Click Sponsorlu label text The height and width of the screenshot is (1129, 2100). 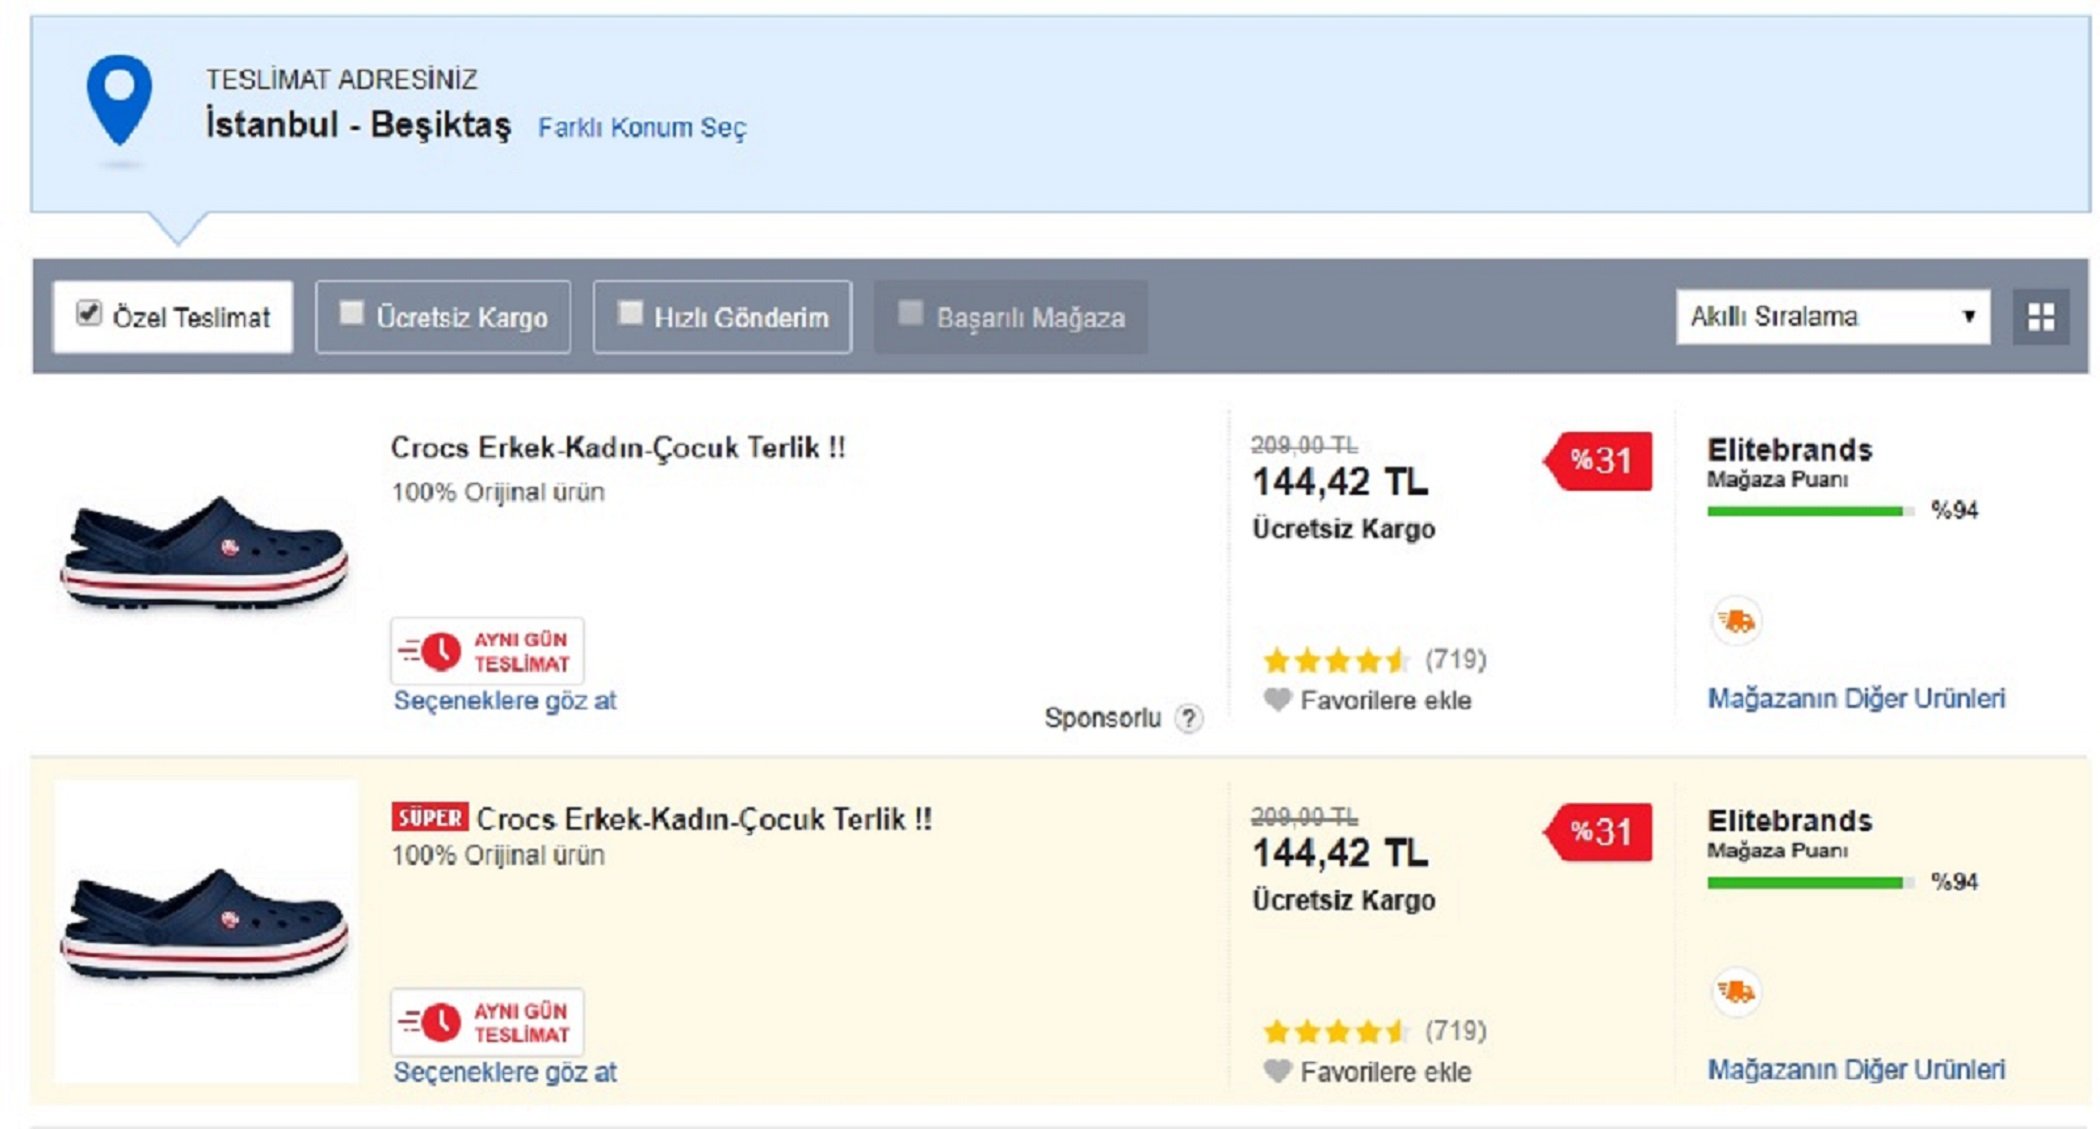coord(1103,718)
